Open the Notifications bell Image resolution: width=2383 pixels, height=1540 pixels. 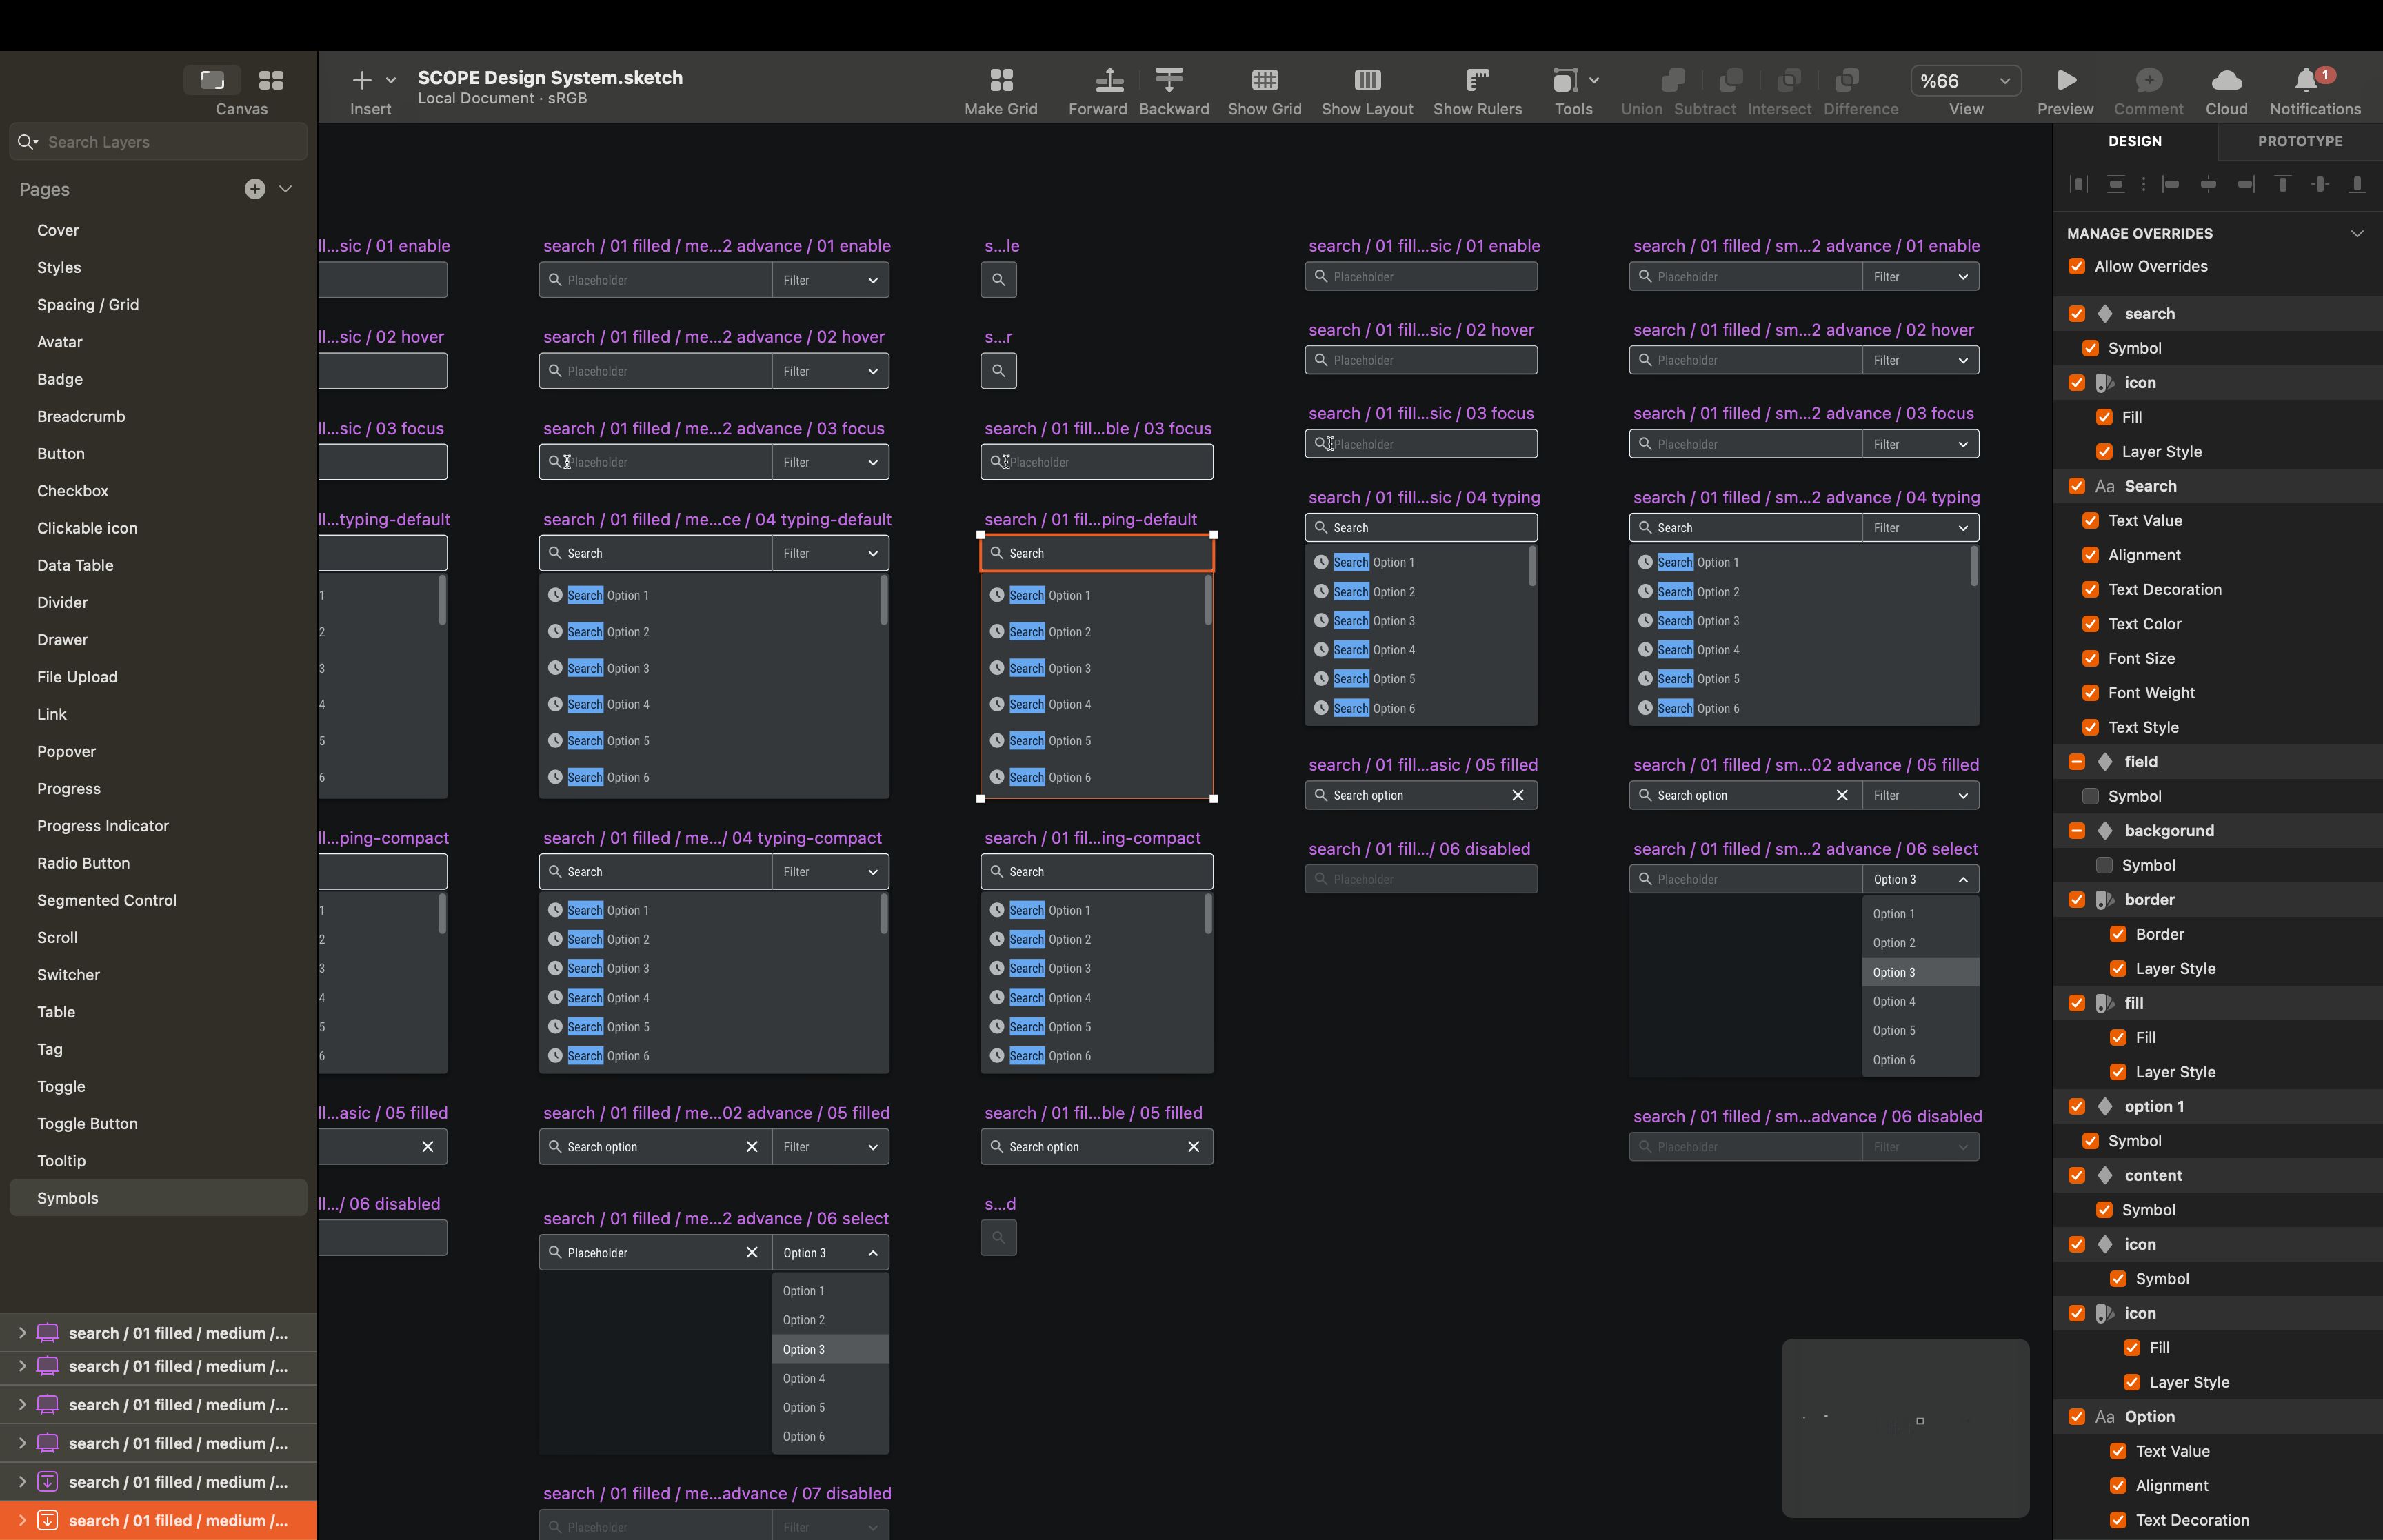coord(2306,80)
